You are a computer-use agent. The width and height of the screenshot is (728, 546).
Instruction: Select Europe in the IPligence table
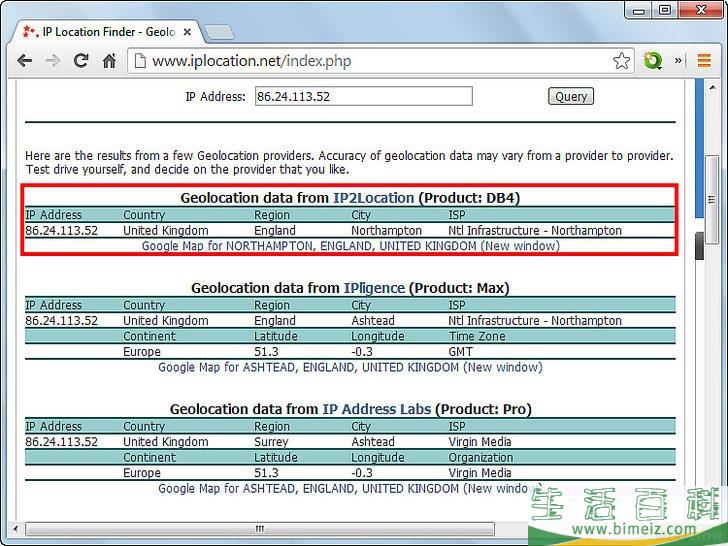coord(142,352)
